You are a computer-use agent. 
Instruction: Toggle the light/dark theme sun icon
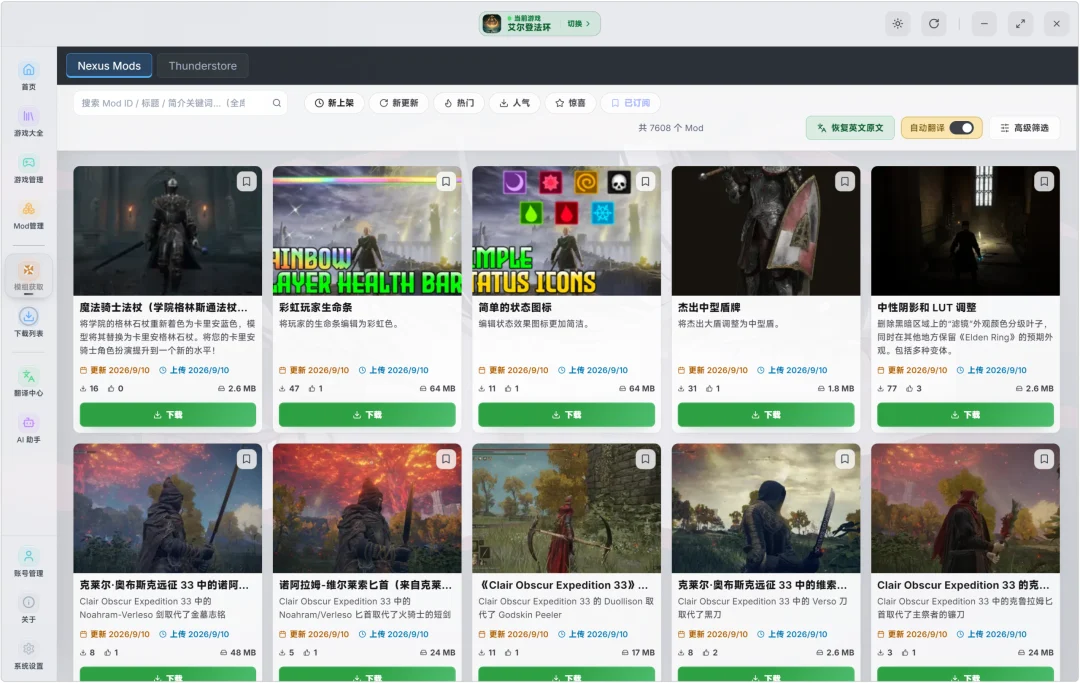[897, 23]
